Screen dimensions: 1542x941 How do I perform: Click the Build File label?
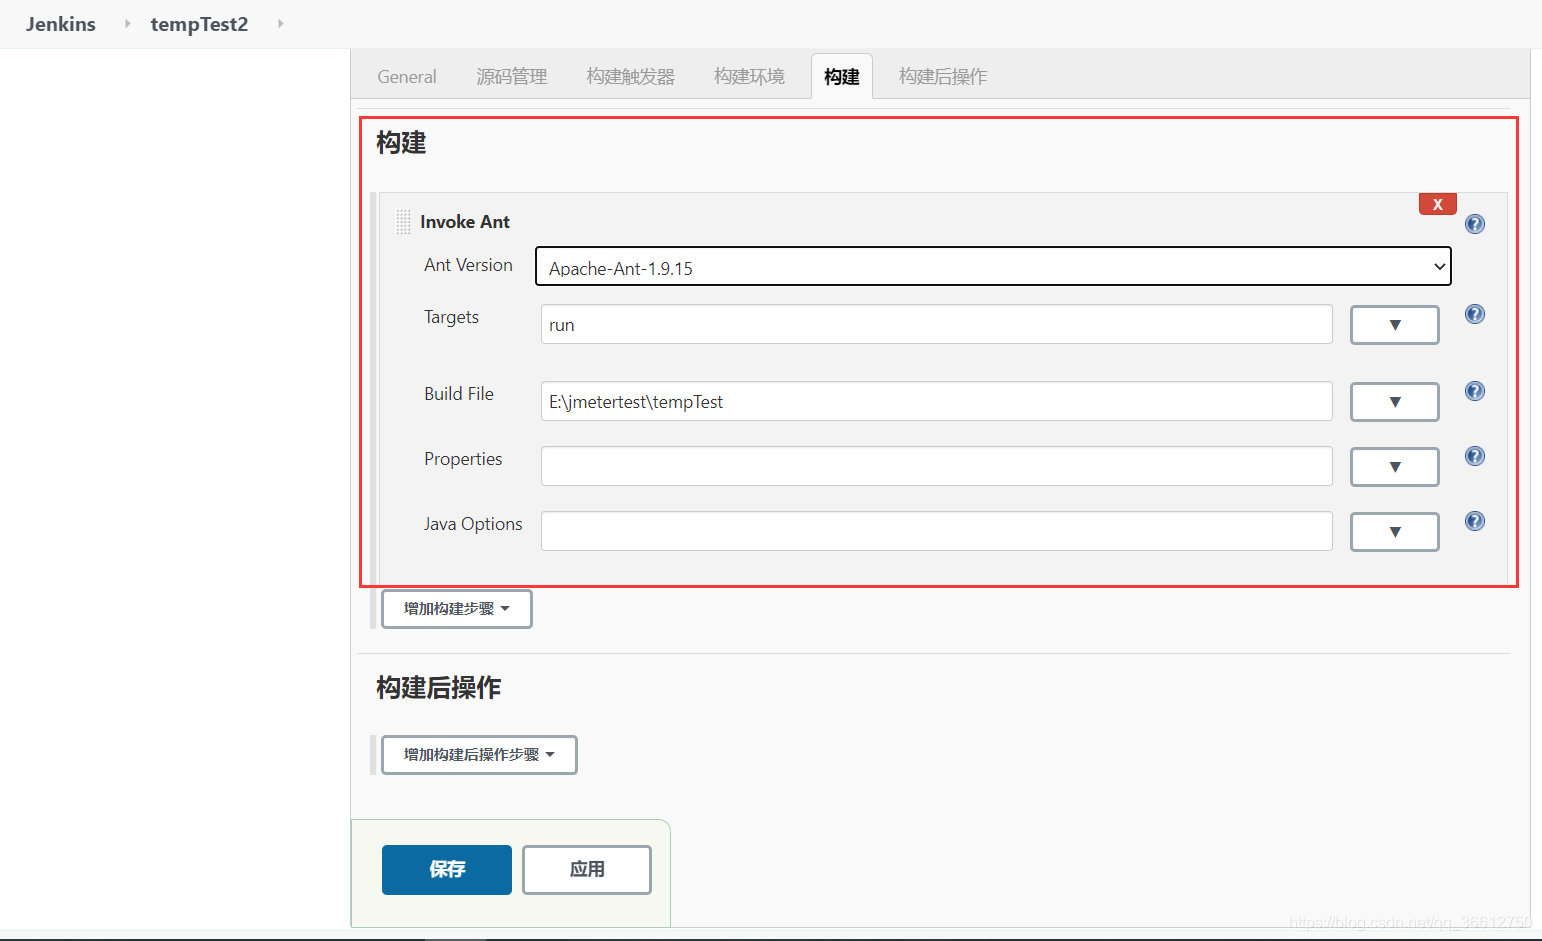[459, 394]
